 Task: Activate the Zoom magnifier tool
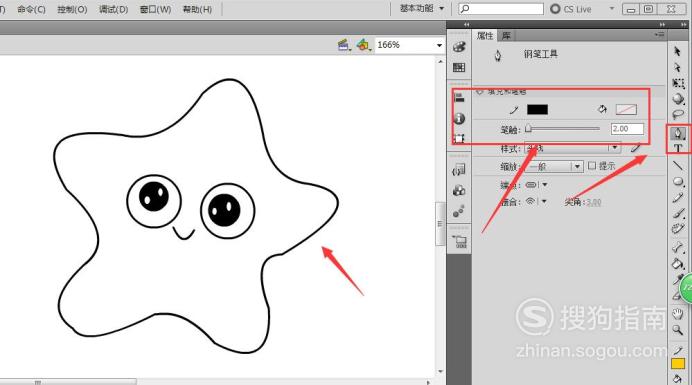(677, 330)
